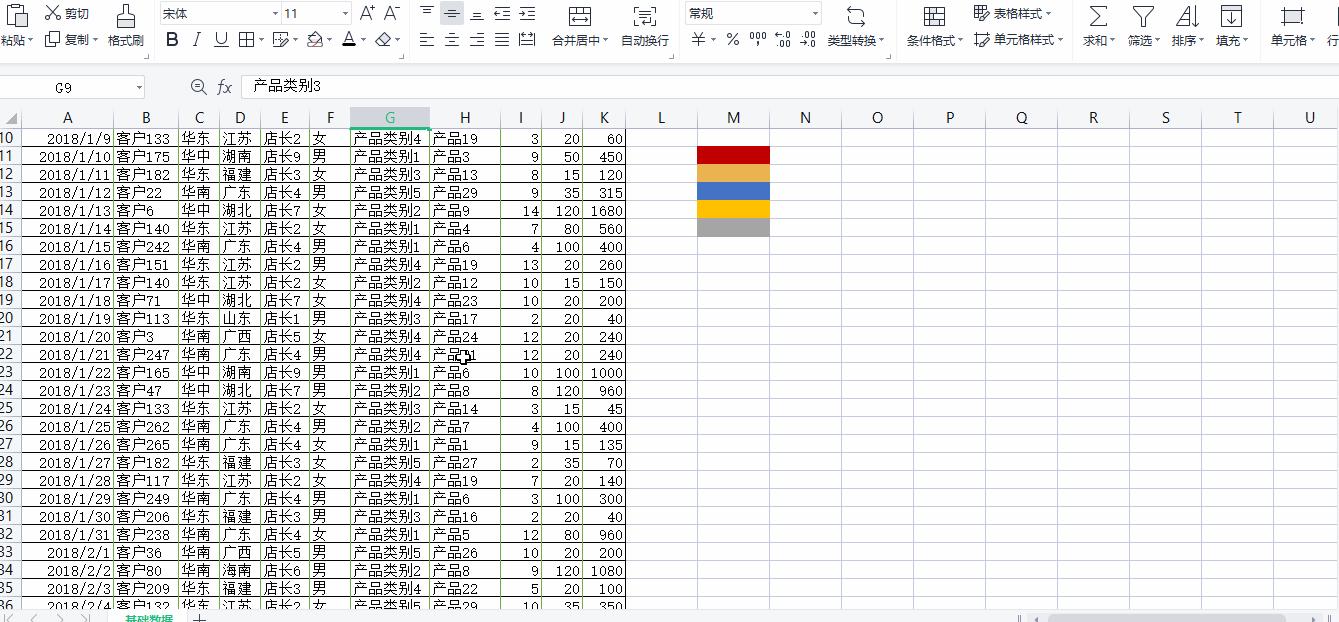Toggle italic formatting
The image size is (1339, 622).
tap(196, 40)
